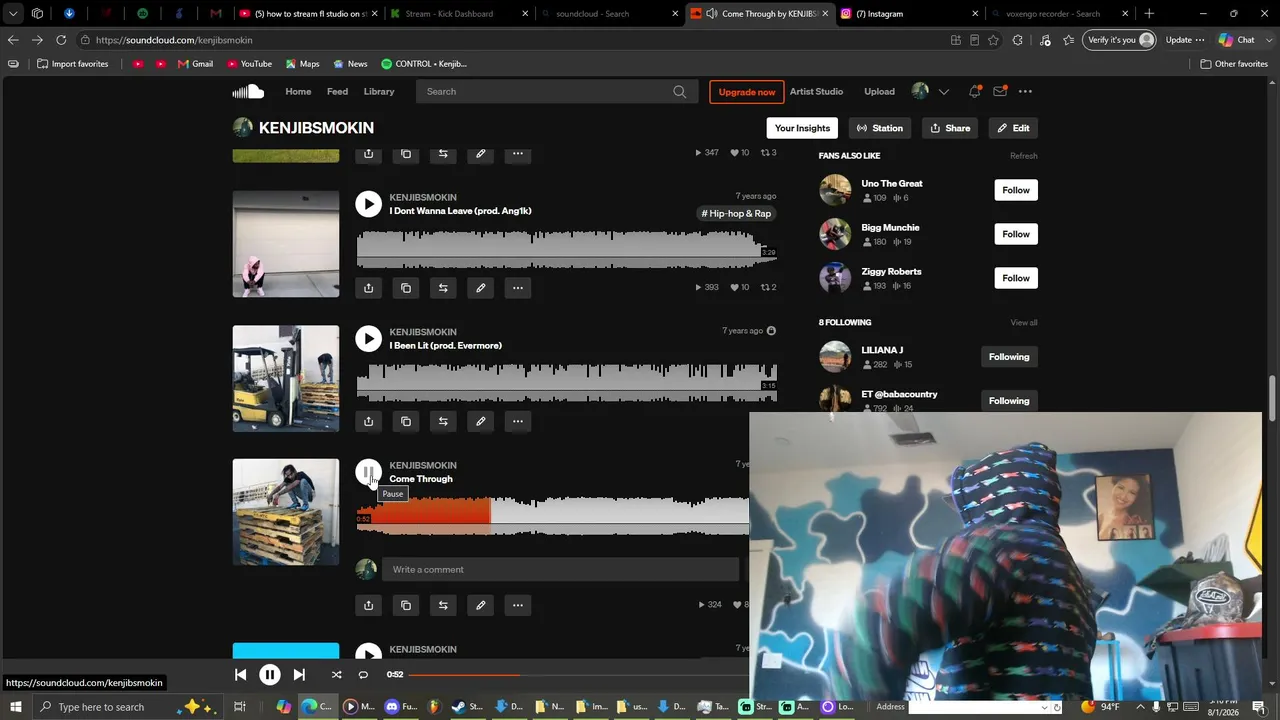
Task: Click the Write a comment field
Action: 560,570
